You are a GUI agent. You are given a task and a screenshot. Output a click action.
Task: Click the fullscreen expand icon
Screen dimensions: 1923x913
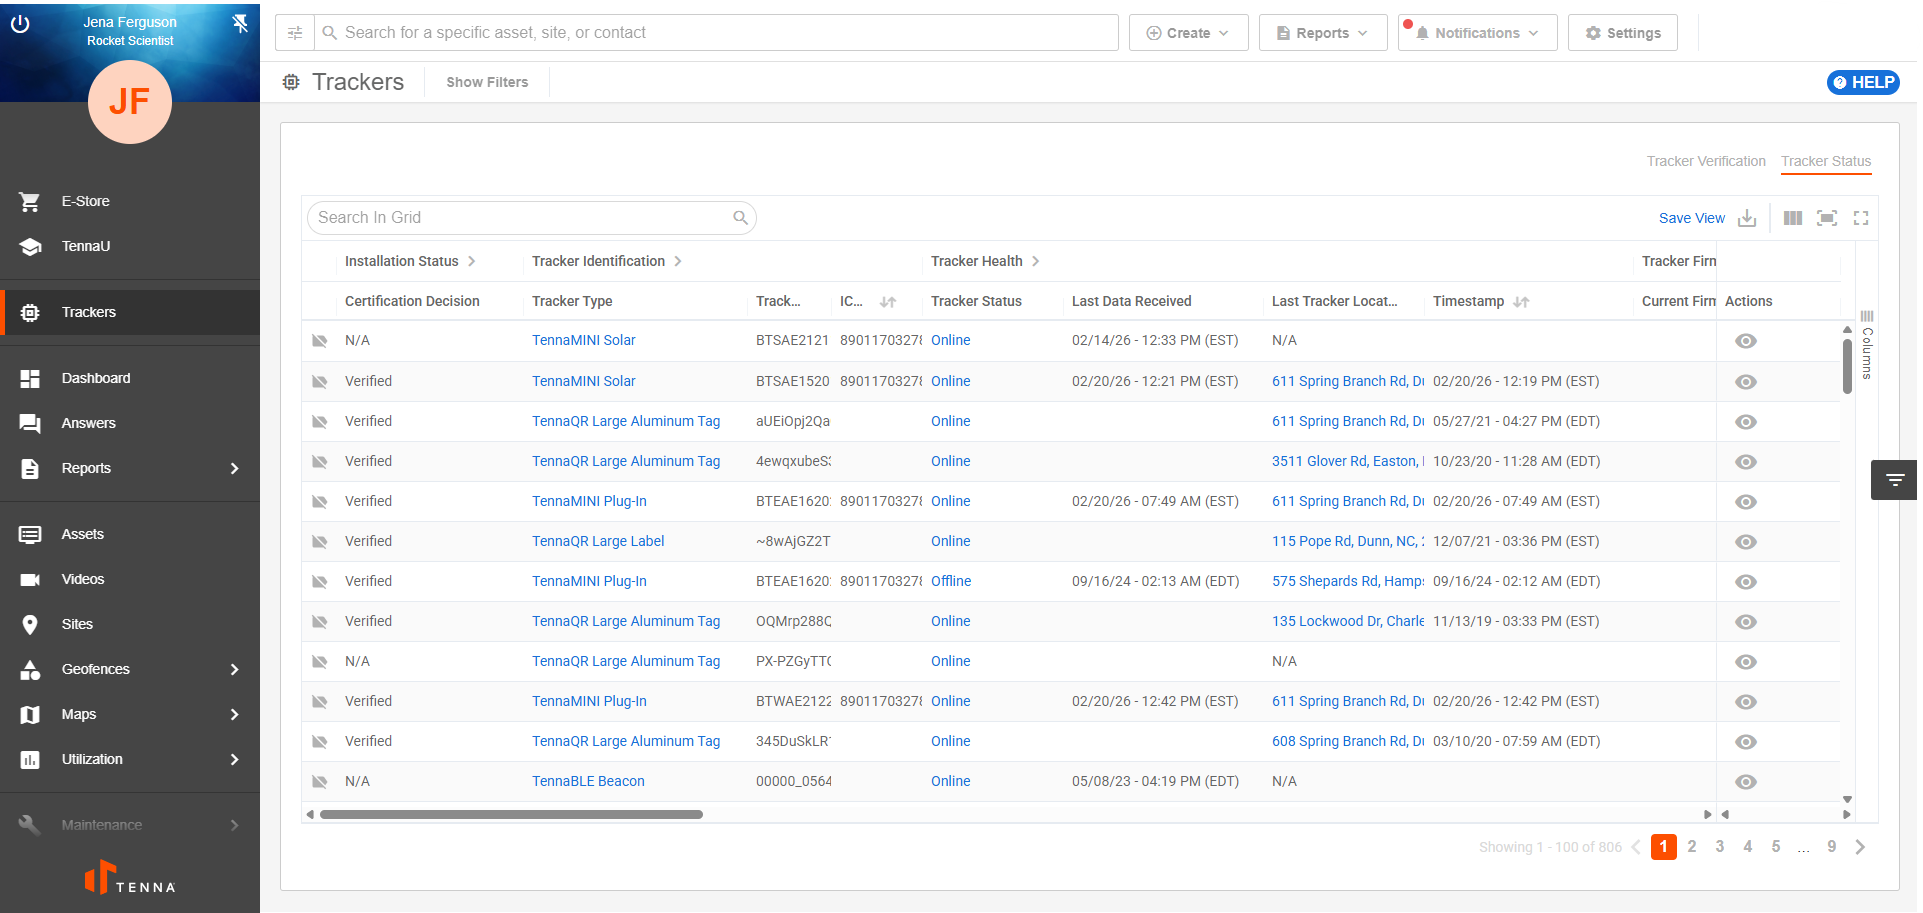click(1861, 218)
